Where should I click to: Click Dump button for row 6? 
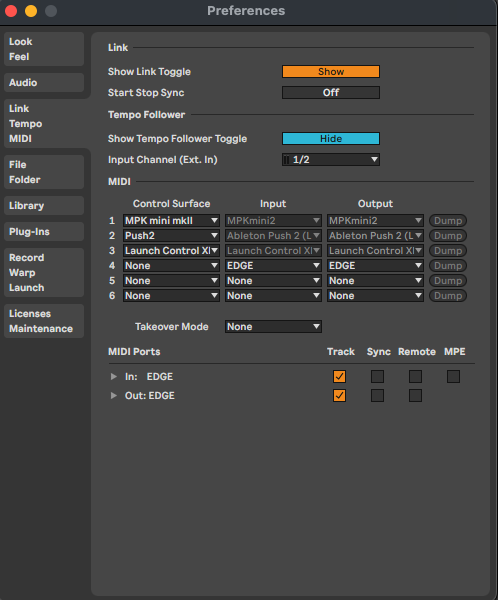point(448,296)
